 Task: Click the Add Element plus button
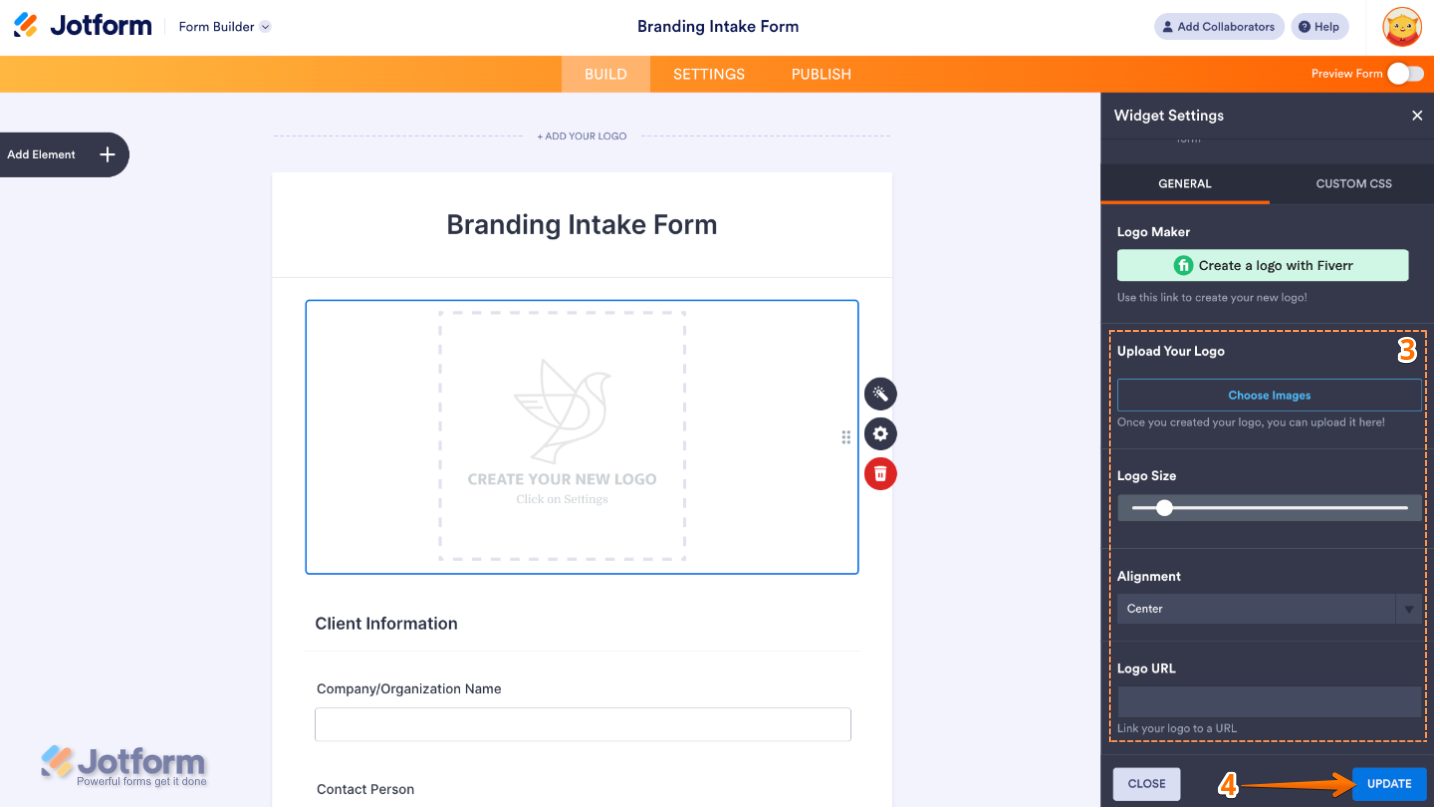coord(105,154)
